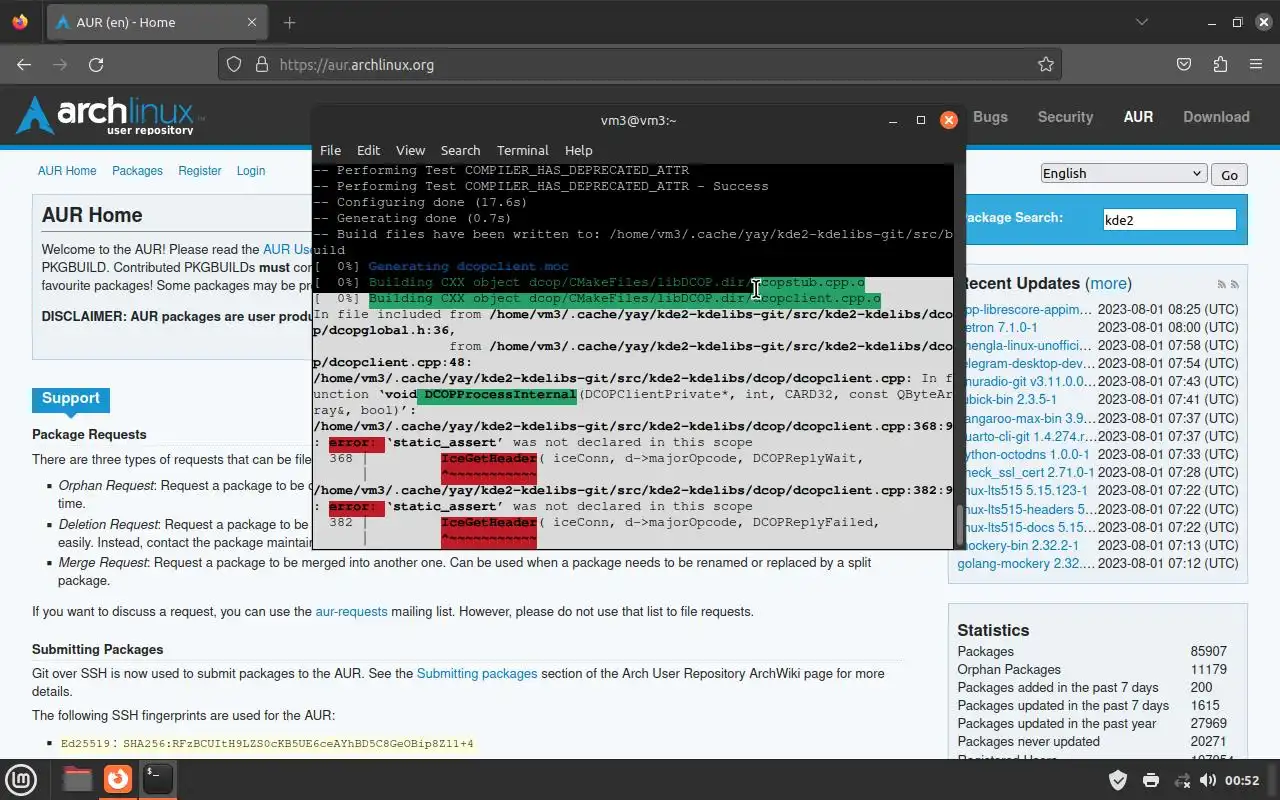Expand the English language dropdown
The image size is (1280, 800).
1123,173
